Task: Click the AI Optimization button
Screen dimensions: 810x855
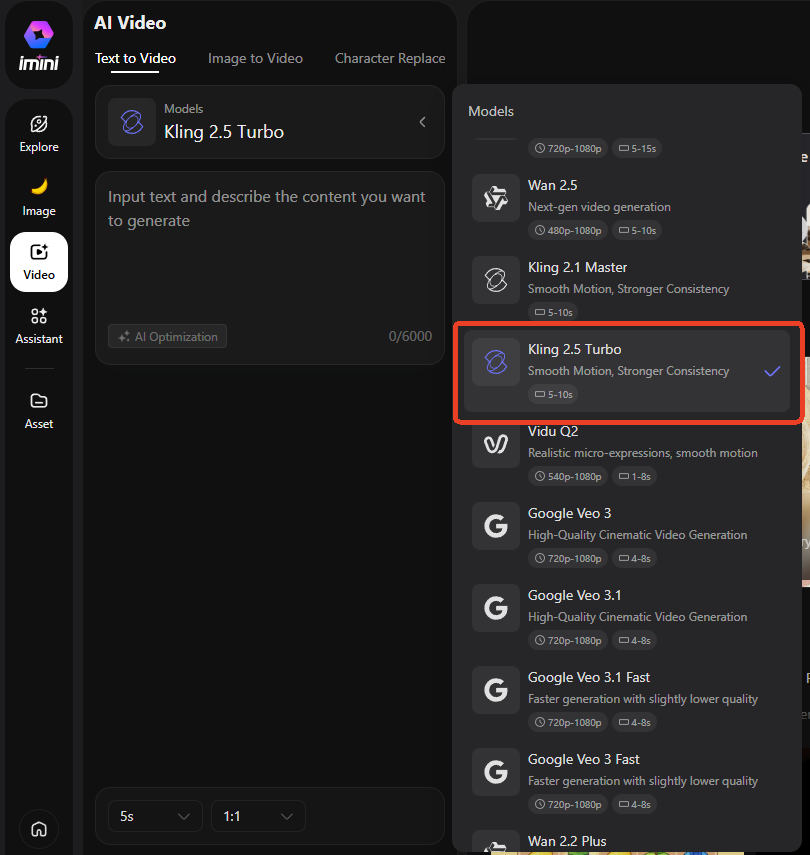Action: (x=167, y=337)
